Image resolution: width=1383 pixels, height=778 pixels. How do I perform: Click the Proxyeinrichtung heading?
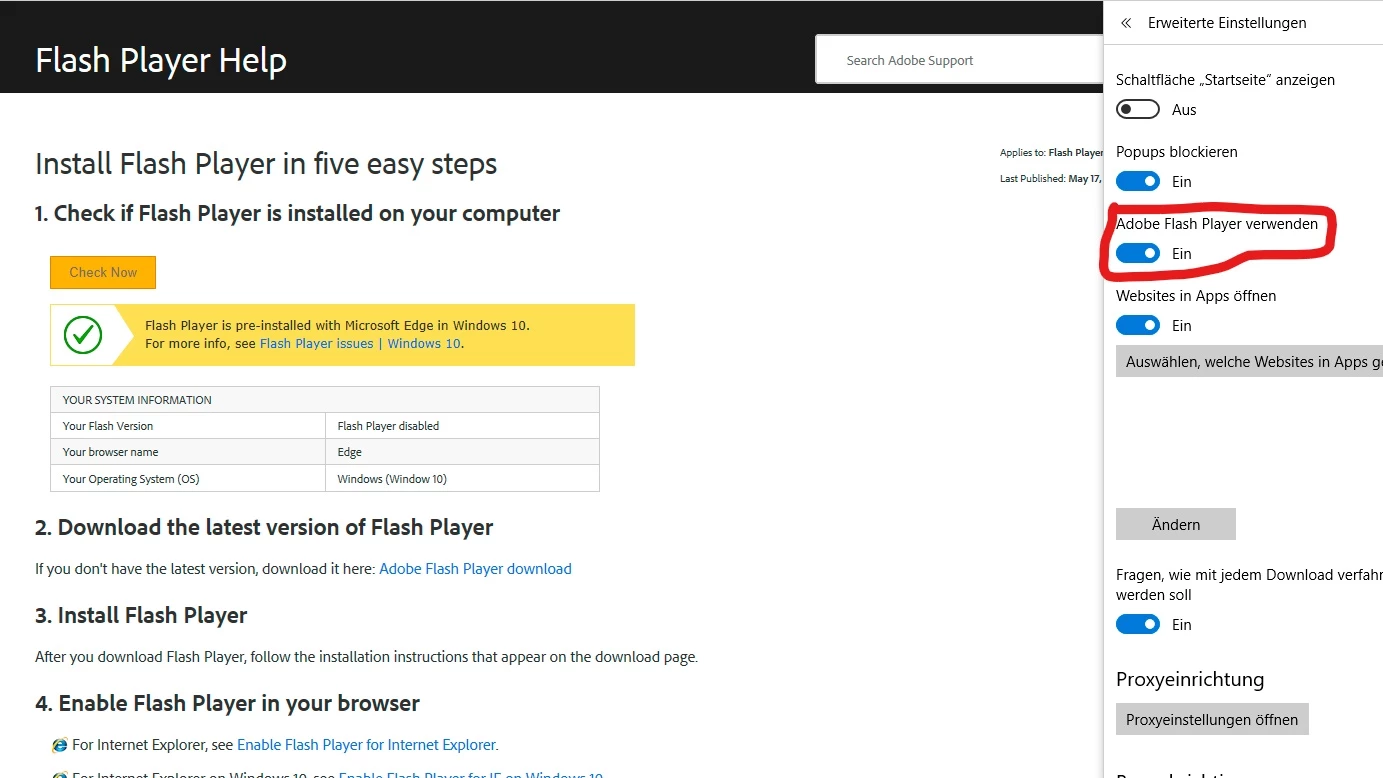pos(1190,679)
